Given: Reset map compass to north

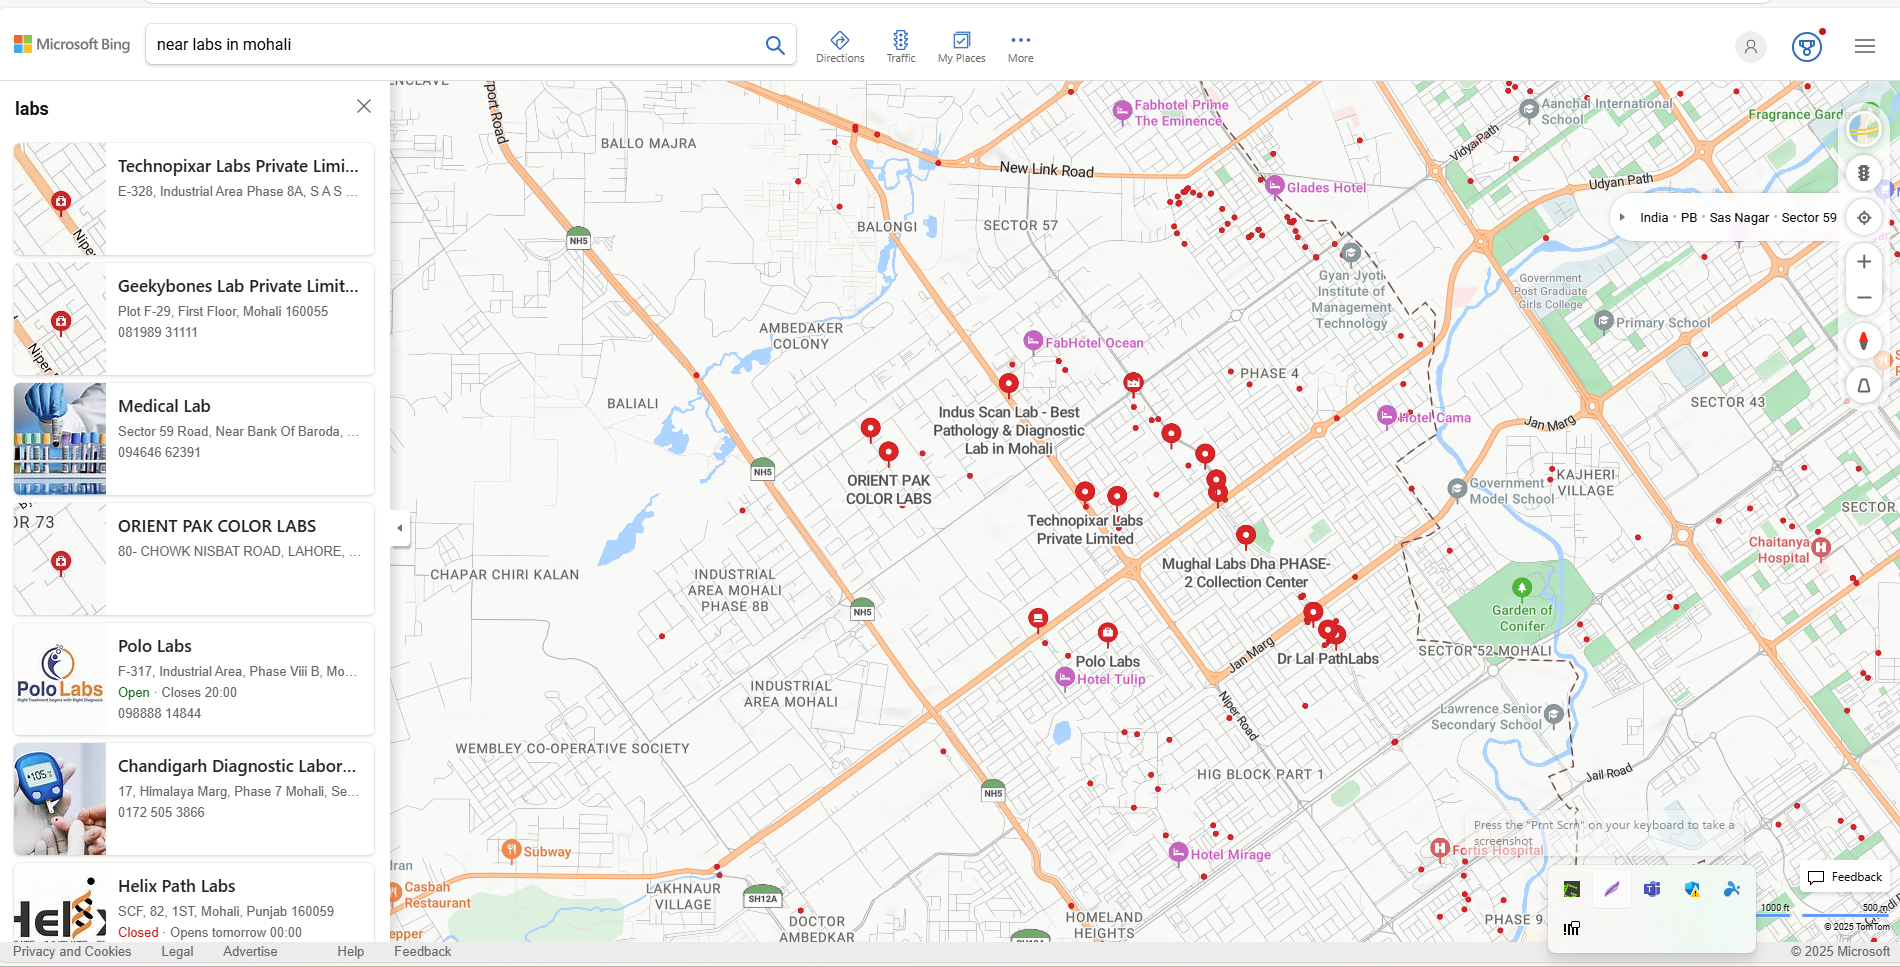Looking at the screenshot, I should pos(1864,341).
